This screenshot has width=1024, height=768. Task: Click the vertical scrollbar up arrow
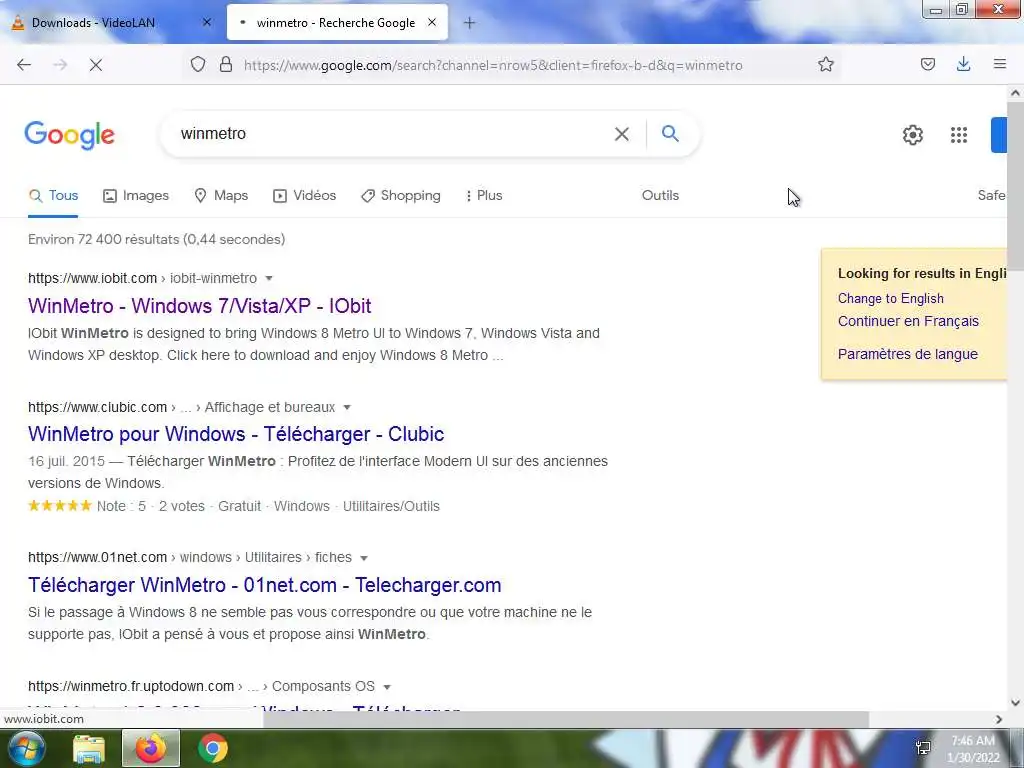(1015, 93)
